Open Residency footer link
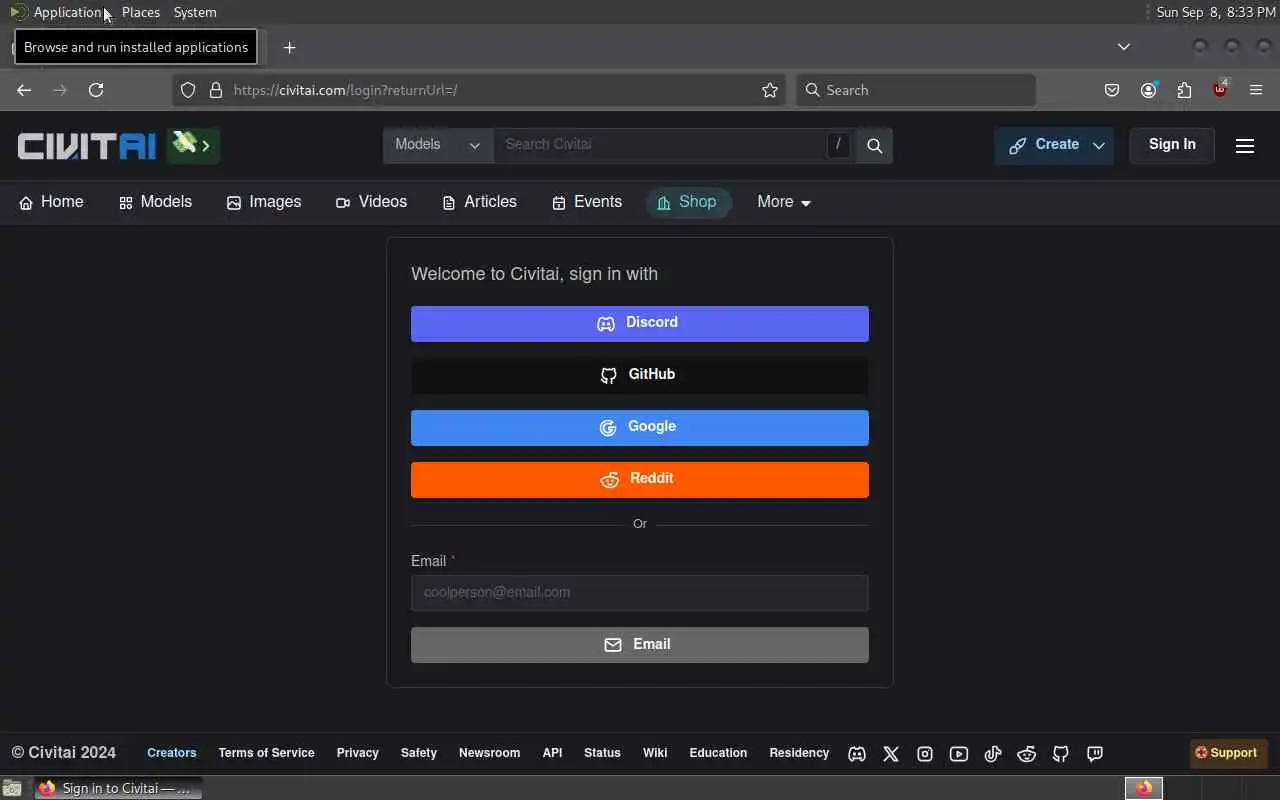This screenshot has height=800, width=1280. (799, 753)
